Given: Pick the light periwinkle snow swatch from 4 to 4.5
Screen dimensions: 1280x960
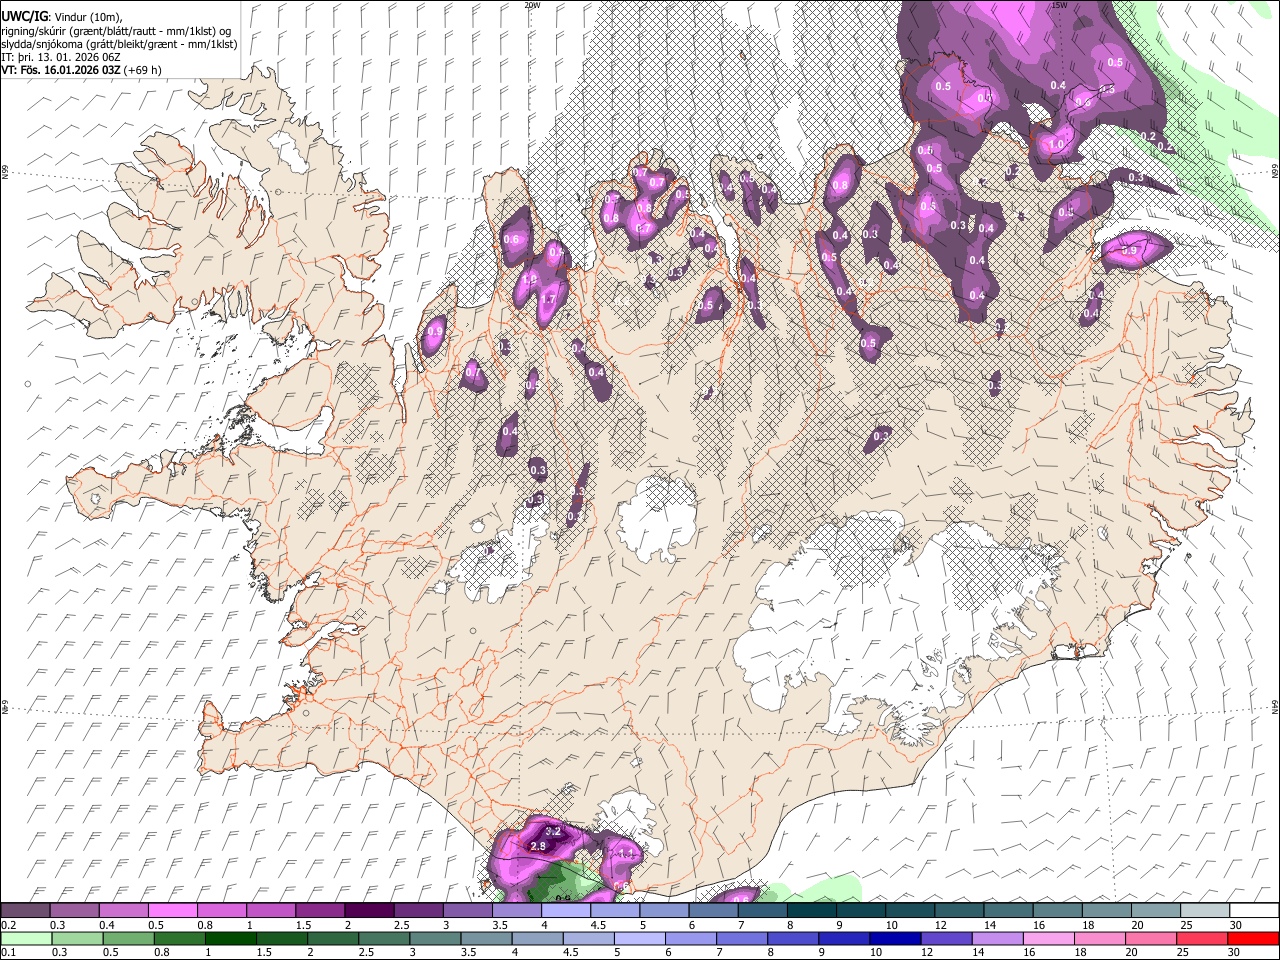Looking at the screenshot, I should coord(565,911).
